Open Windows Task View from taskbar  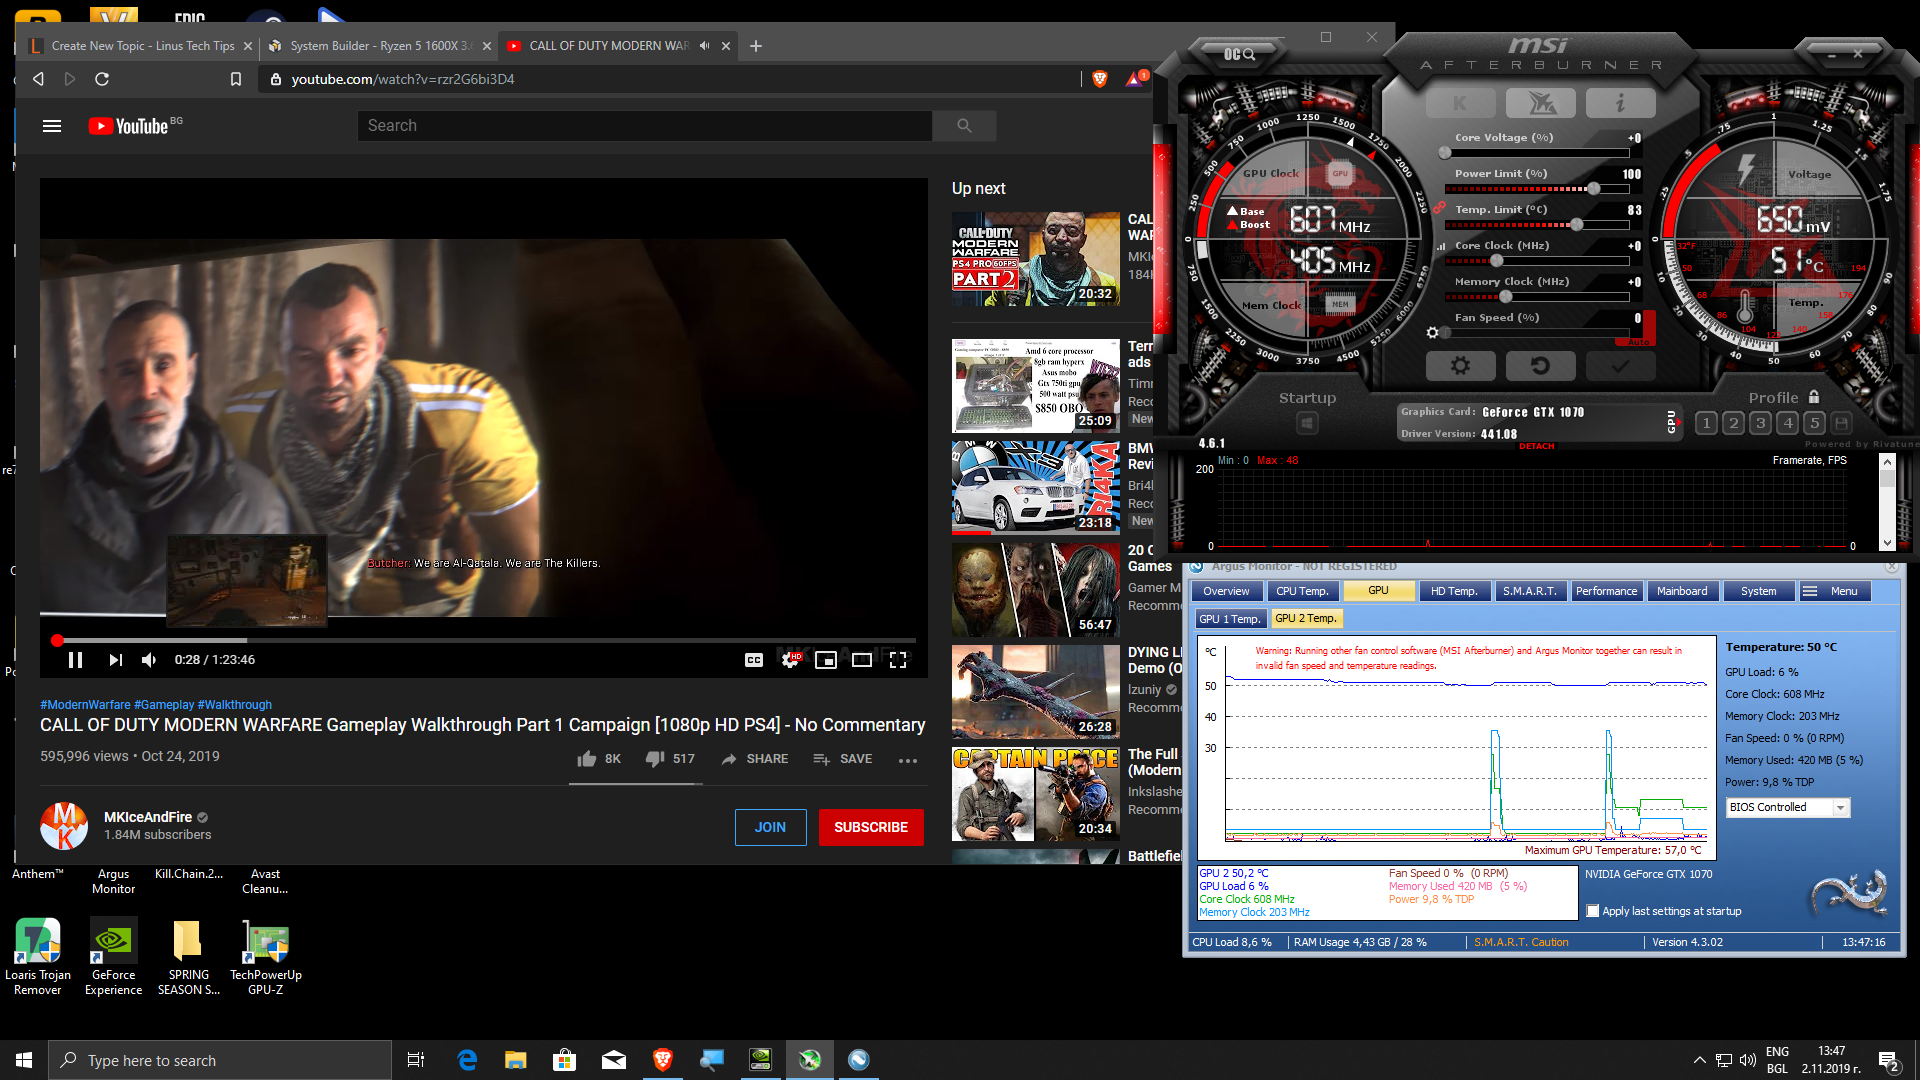click(416, 1060)
